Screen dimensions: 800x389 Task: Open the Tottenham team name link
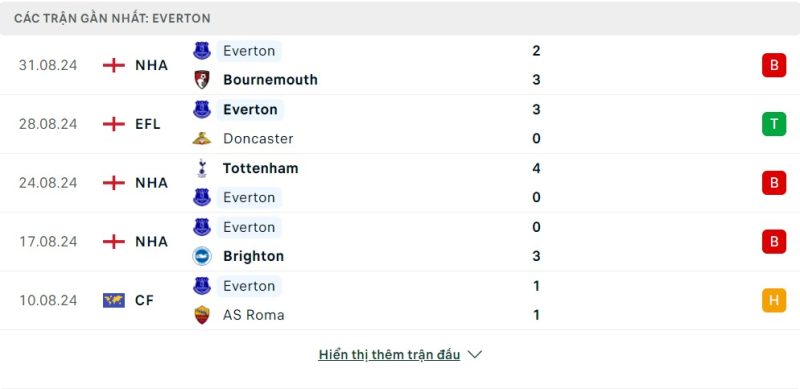pyautogui.click(x=260, y=168)
